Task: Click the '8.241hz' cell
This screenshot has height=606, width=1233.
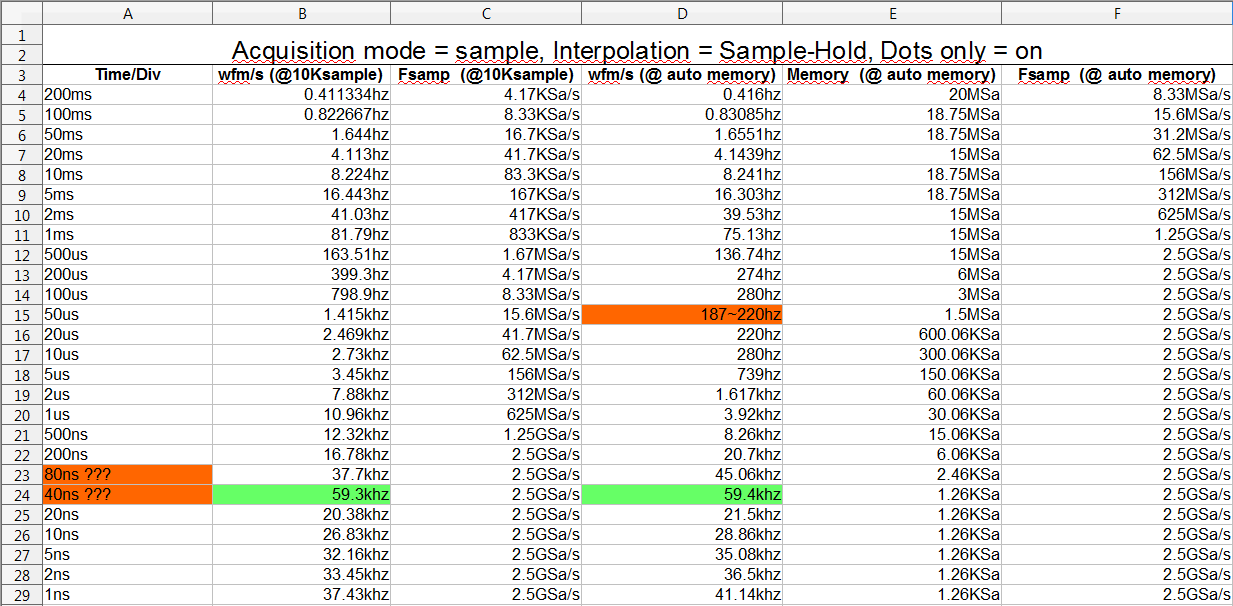Action: click(682, 174)
